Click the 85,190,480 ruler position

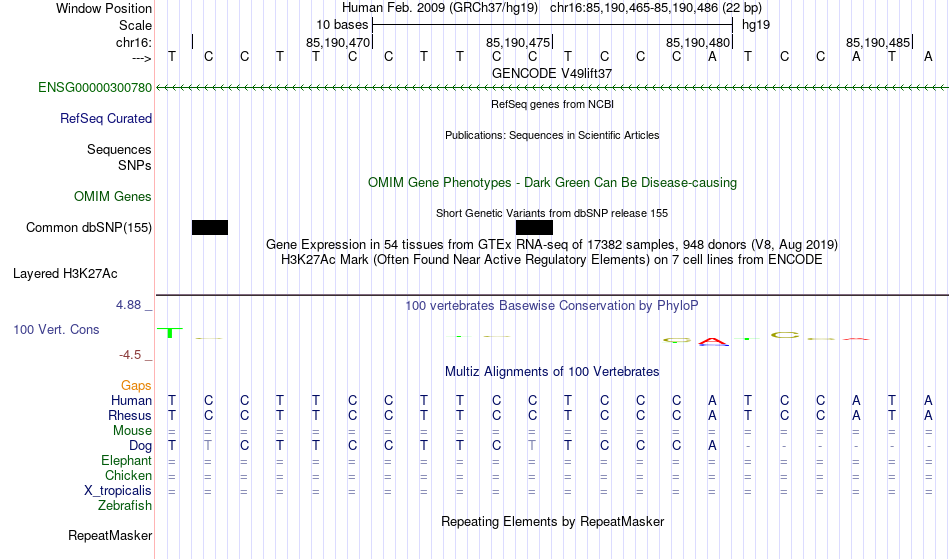[698, 43]
